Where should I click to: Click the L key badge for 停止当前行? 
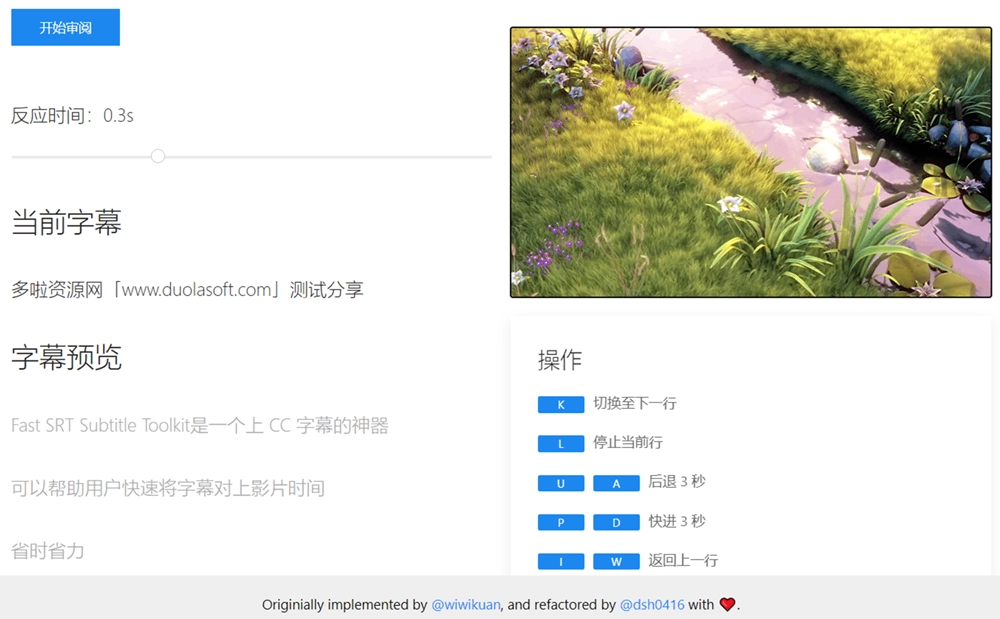pyautogui.click(x=561, y=444)
